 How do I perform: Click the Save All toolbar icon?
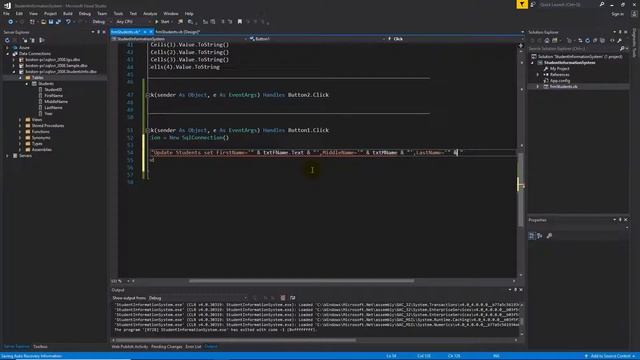(x=58, y=22)
